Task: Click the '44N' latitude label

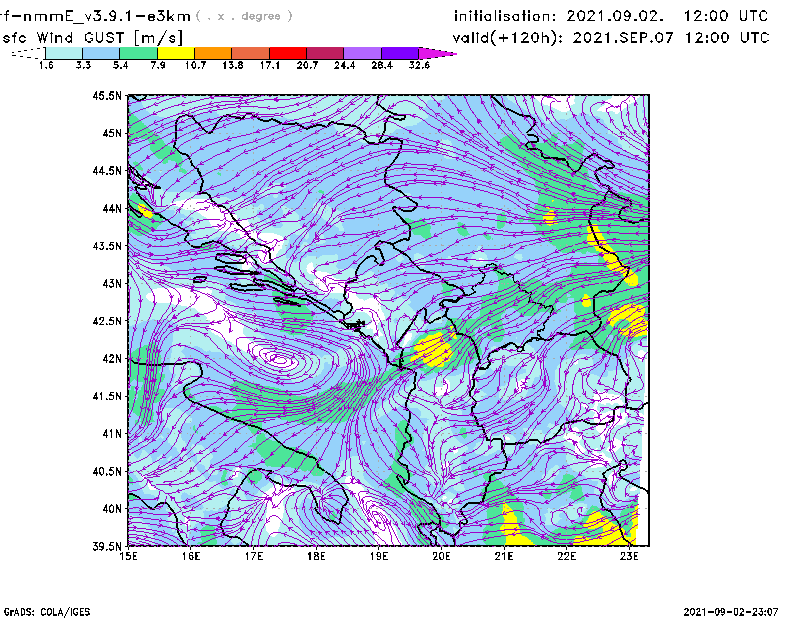Action: pos(112,208)
